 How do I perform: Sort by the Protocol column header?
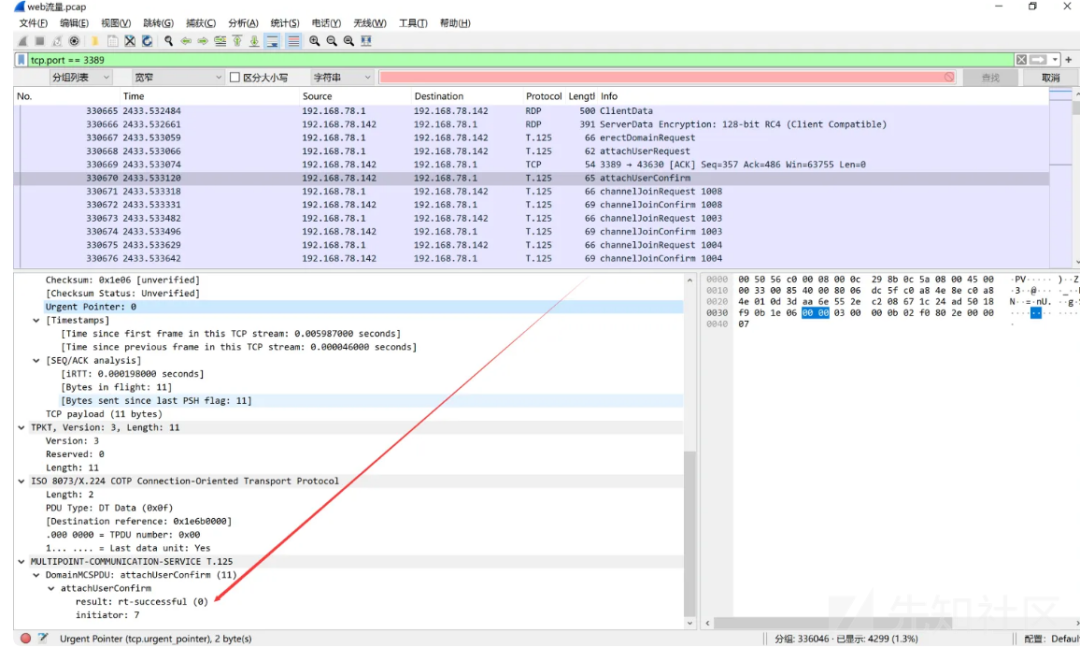[543, 96]
